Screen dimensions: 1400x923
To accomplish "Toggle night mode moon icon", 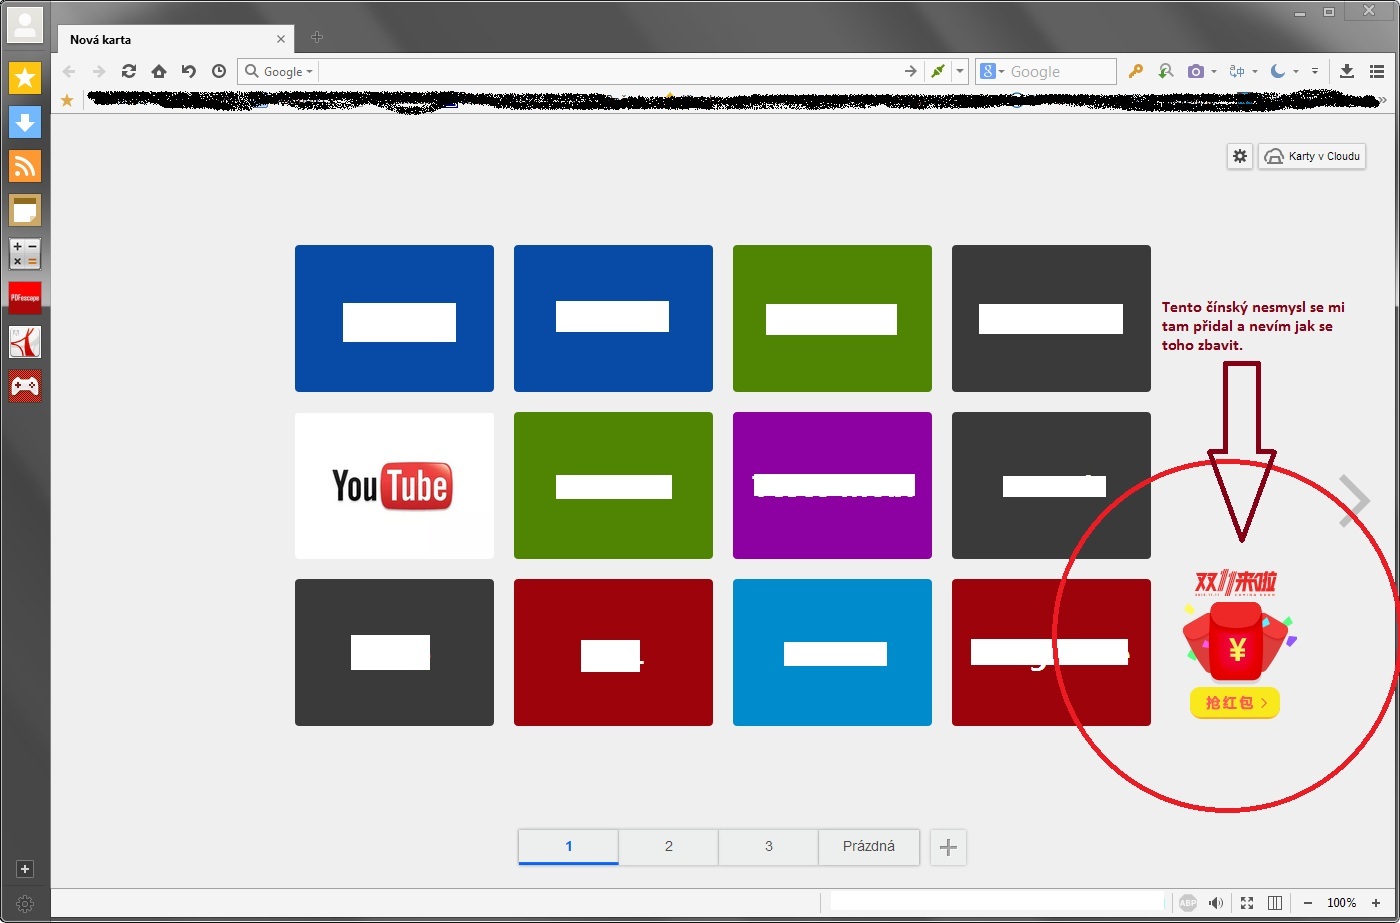I will coord(1277,71).
